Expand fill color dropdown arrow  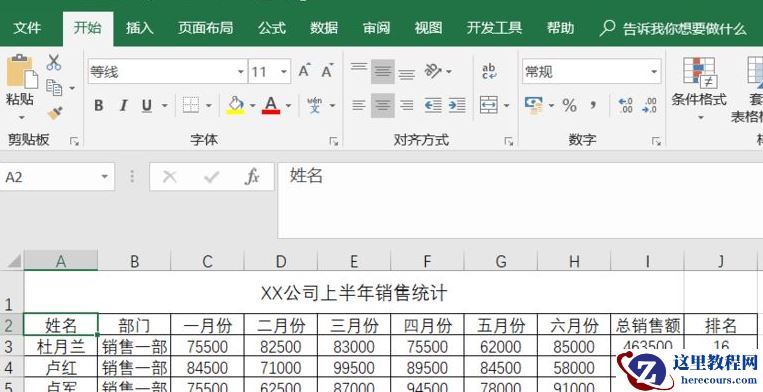tap(252, 106)
